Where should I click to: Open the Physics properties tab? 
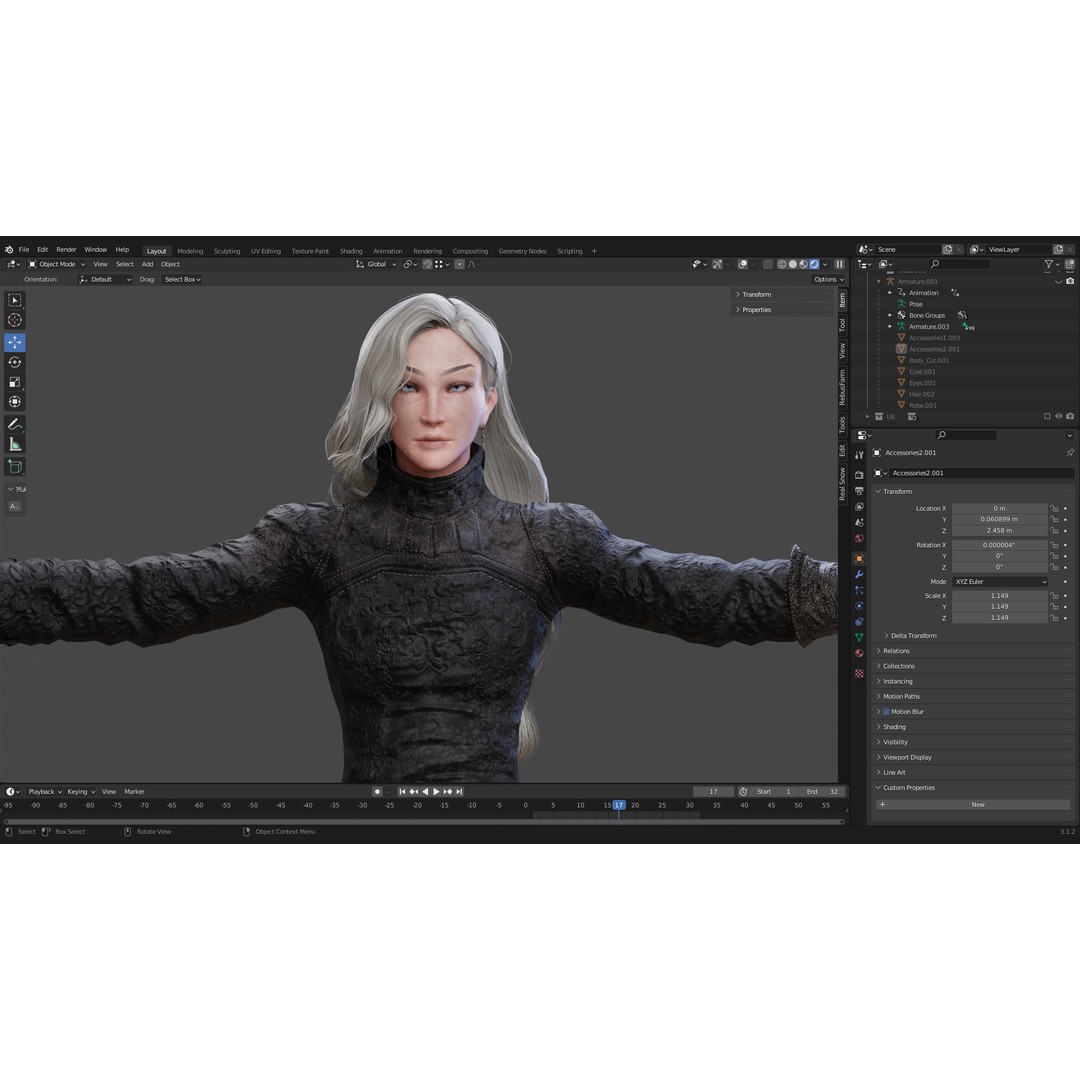tap(859, 606)
